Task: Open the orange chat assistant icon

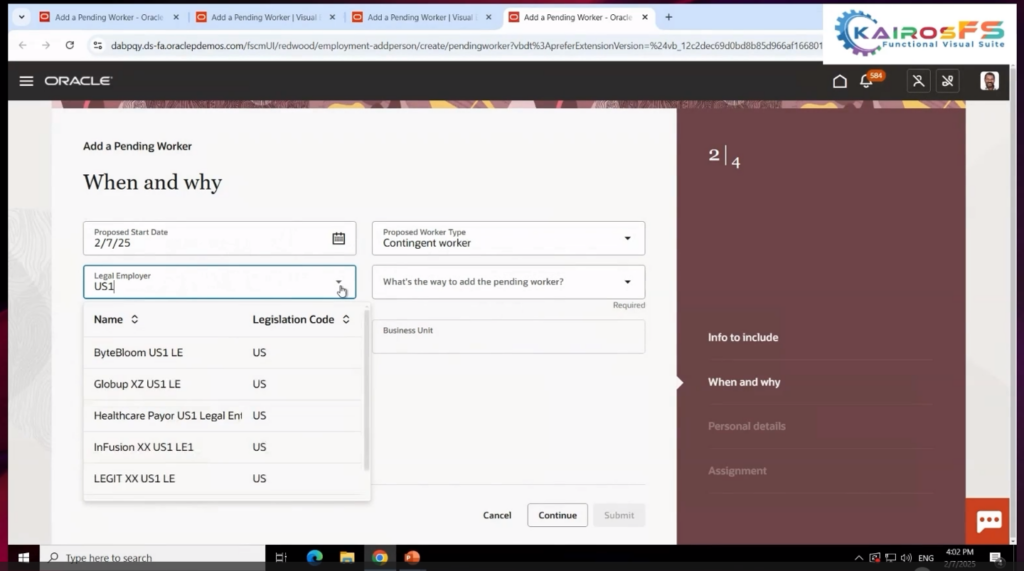Action: coord(989,521)
